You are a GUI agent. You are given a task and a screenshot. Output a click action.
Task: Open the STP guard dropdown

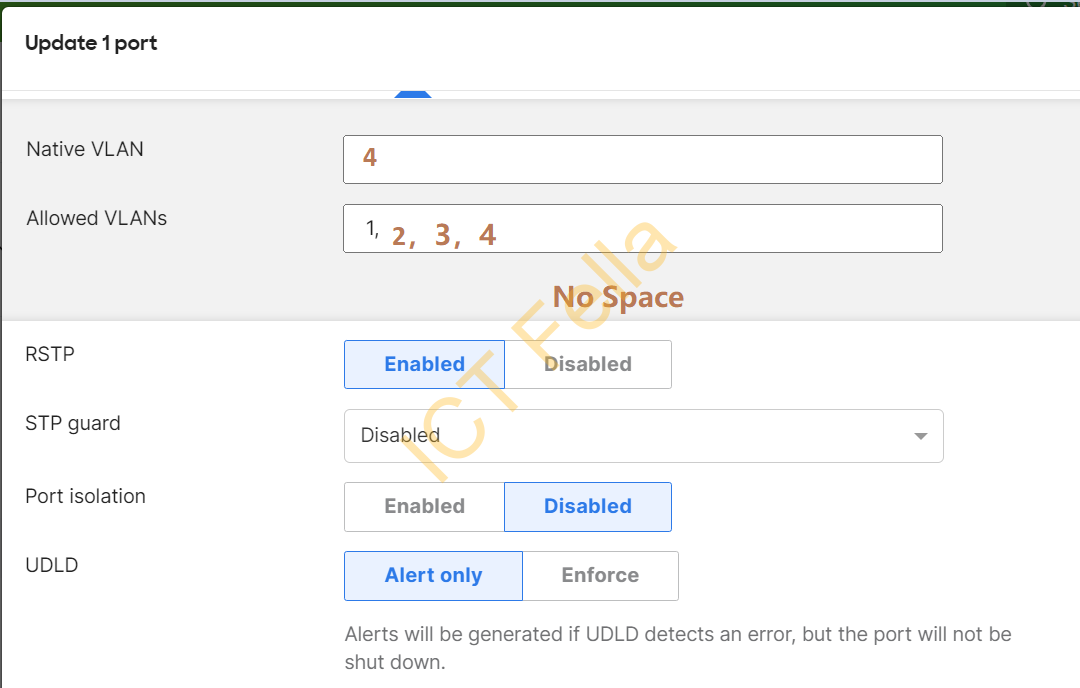(x=643, y=436)
